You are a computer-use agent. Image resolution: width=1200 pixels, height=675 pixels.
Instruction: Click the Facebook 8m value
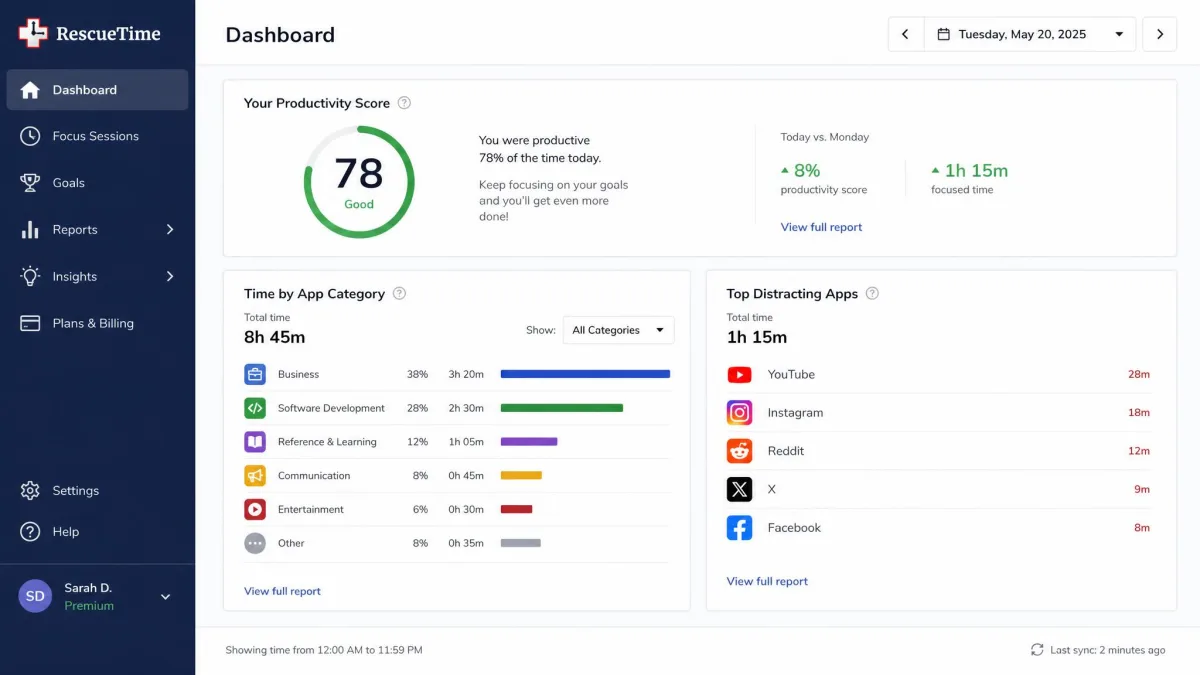(1142, 528)
